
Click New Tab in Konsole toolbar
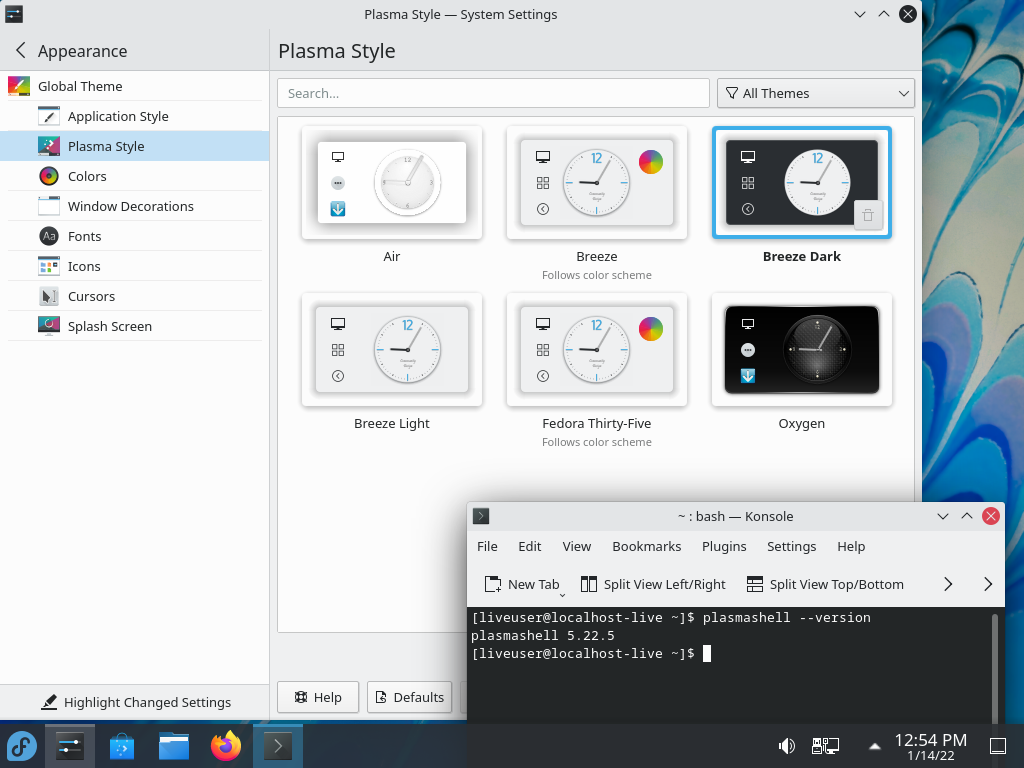click(x=521, y=584)
